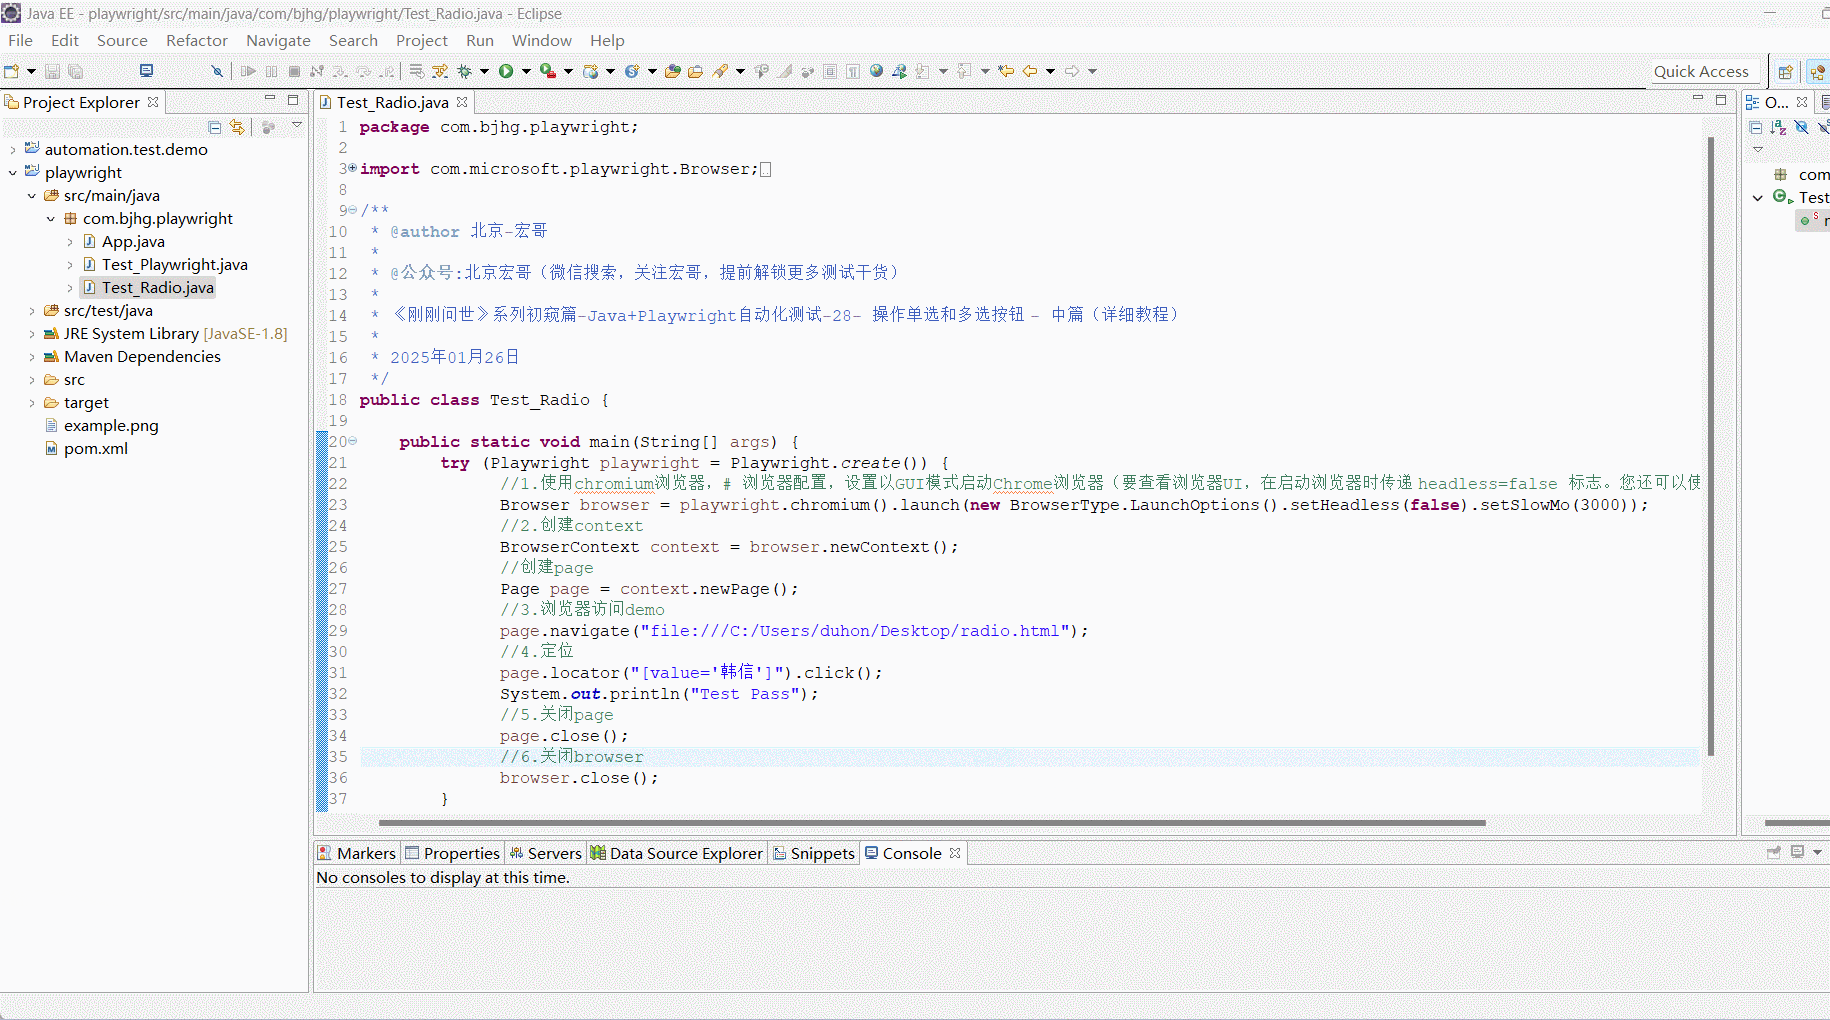Click the editor horizontal scrollbar
This screenshot has height=1020, width=1830.
point(931,823)
